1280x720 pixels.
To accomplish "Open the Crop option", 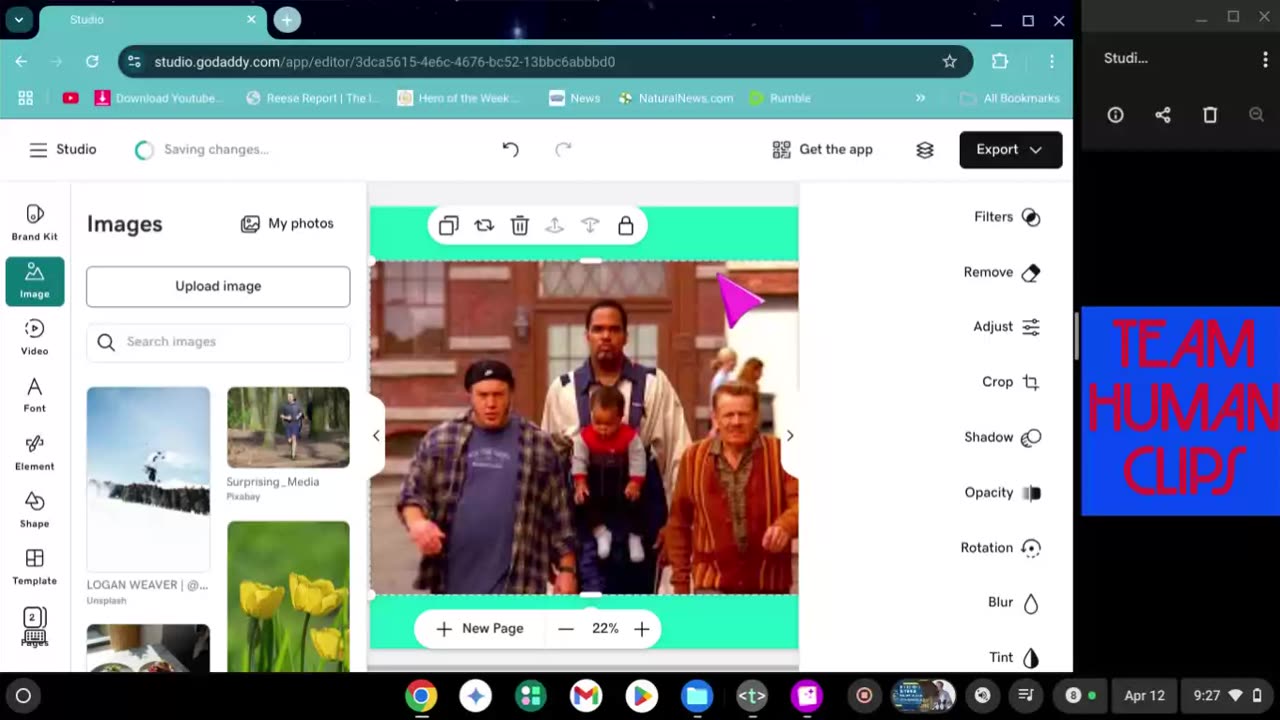I will (x=1011, y=382).
